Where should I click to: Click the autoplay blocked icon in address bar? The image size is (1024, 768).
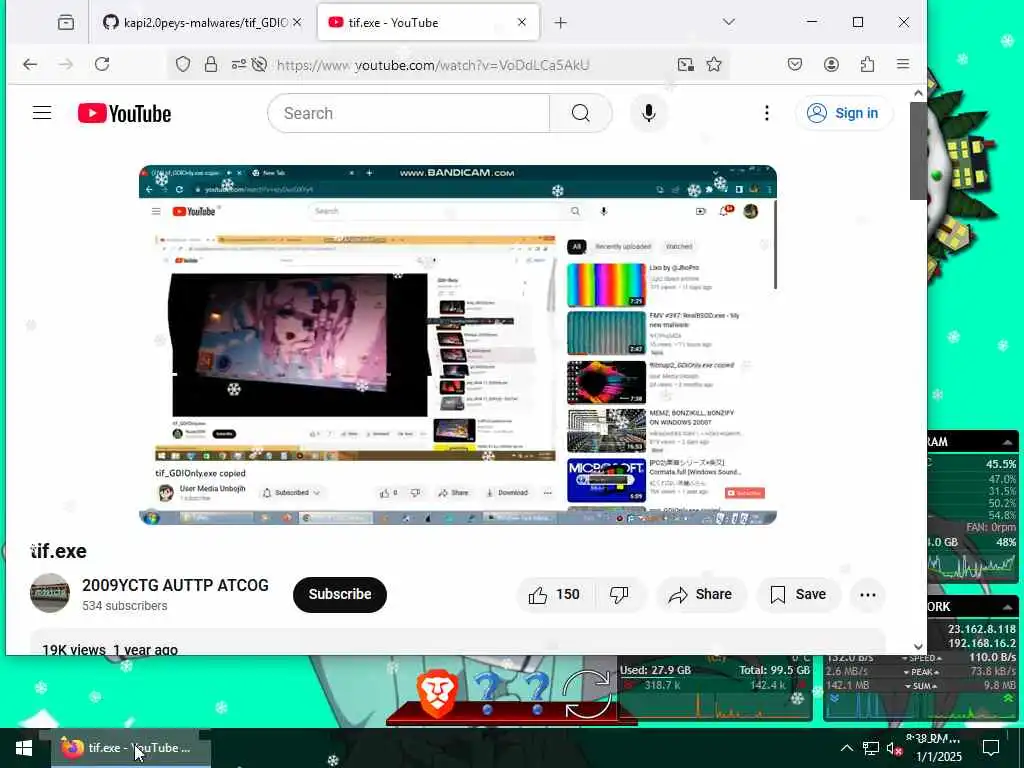pyautogui.click(x=259, y=64)
